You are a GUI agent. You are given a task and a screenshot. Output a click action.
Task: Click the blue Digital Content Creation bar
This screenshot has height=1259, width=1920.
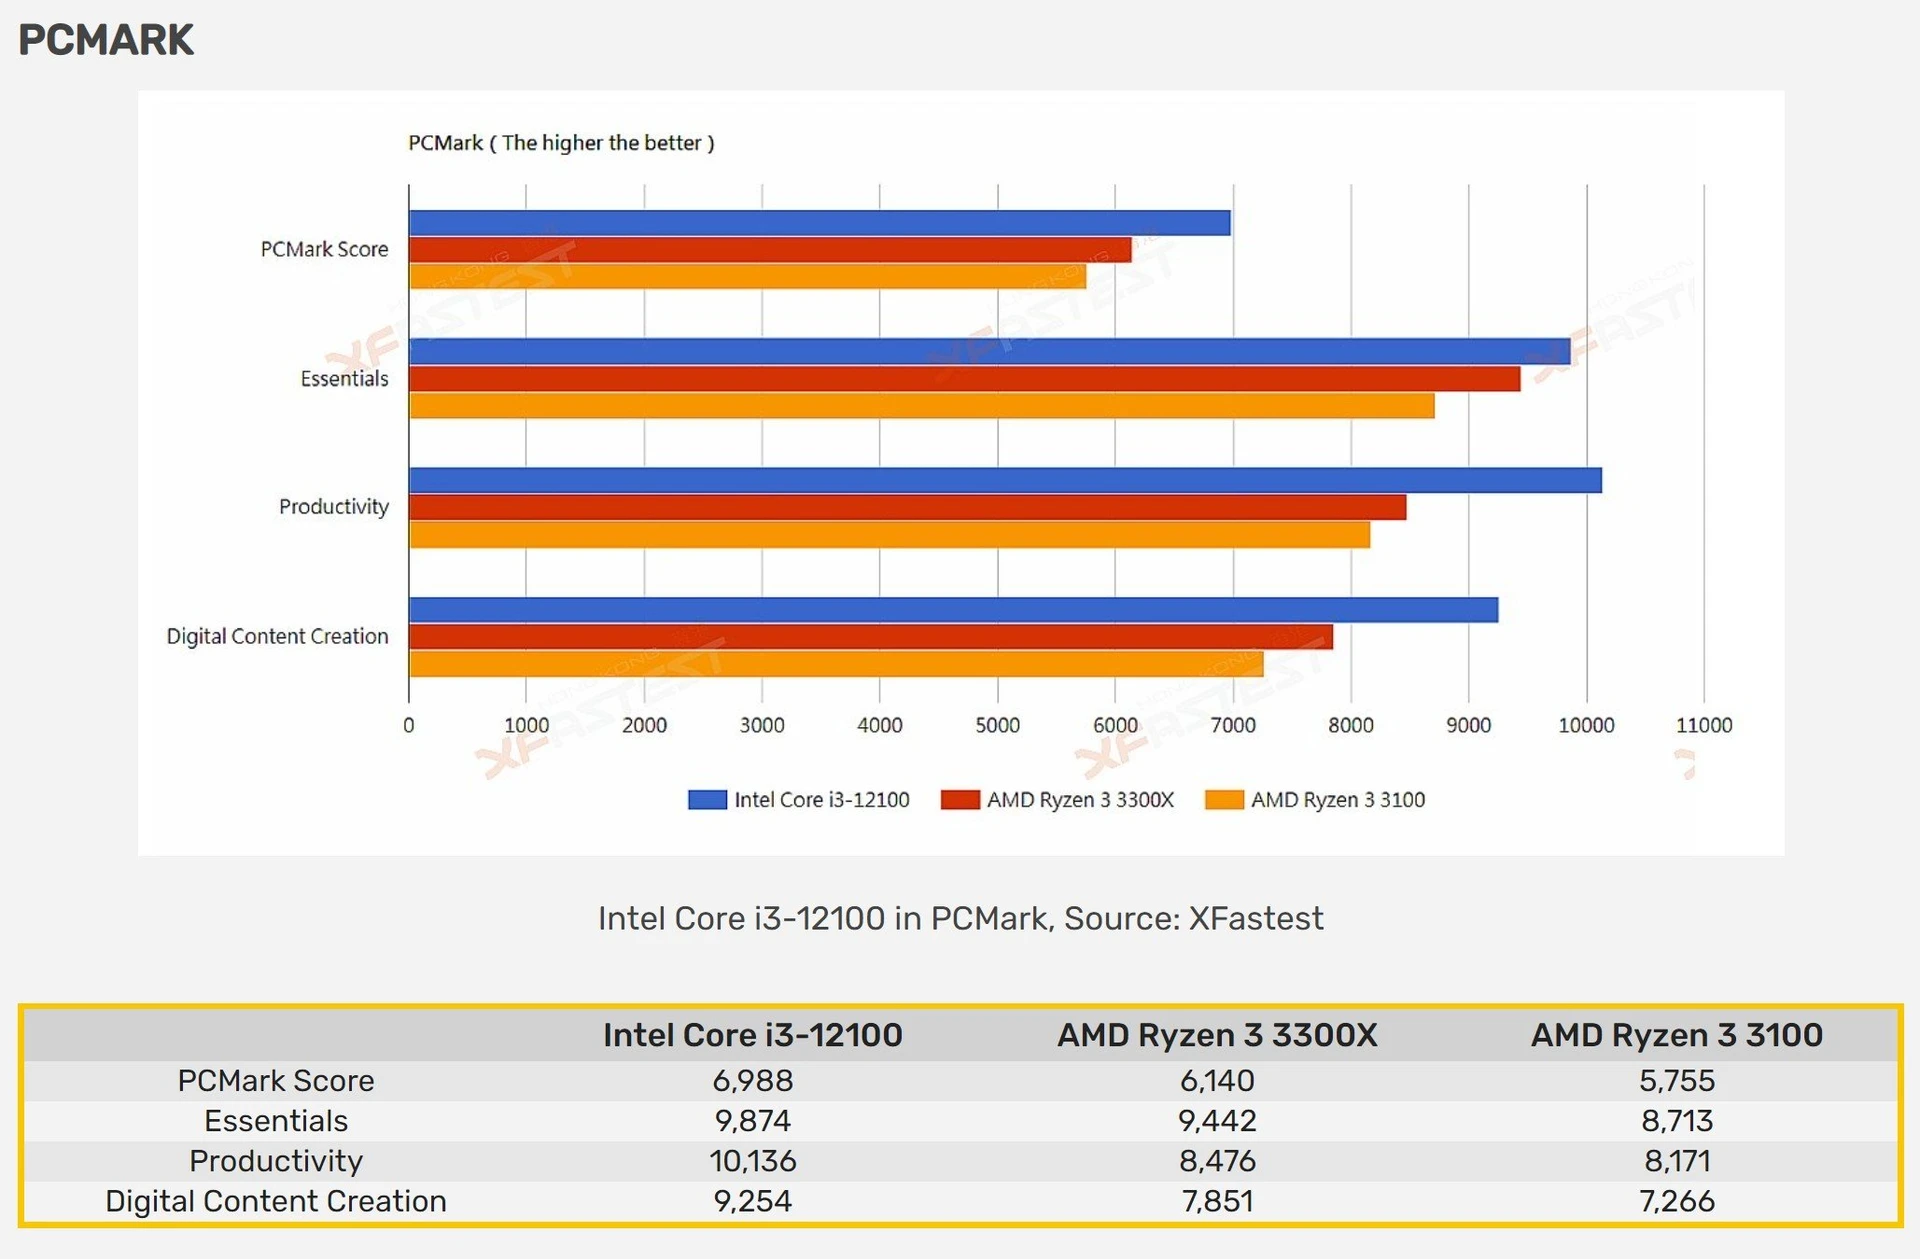click(x=953, y=610)
